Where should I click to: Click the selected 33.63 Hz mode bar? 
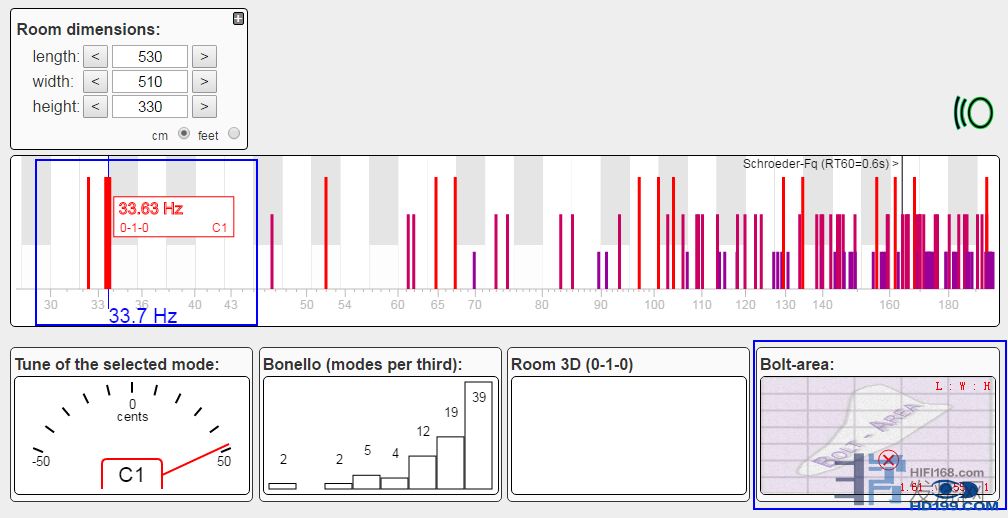point(108,250)
